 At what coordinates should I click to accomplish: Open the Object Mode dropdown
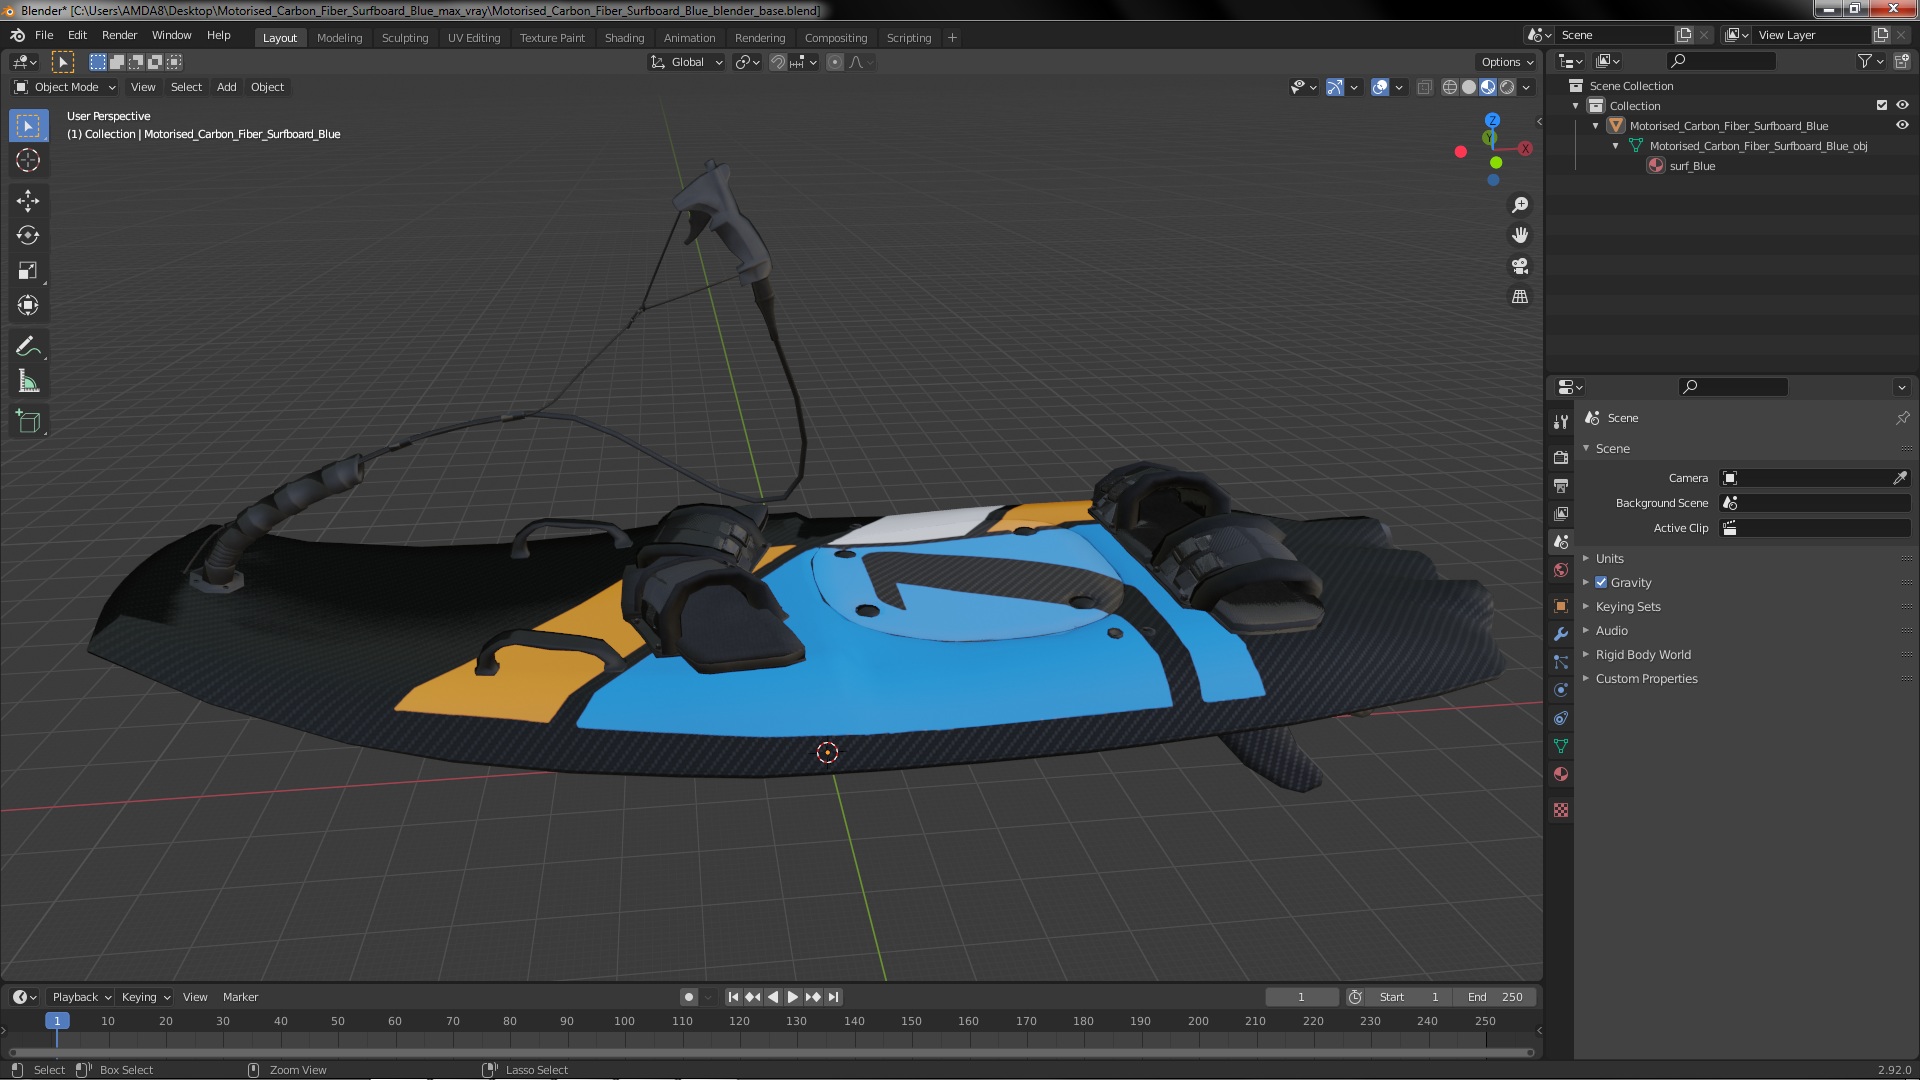pyautogui.click(x=66, y=87)
